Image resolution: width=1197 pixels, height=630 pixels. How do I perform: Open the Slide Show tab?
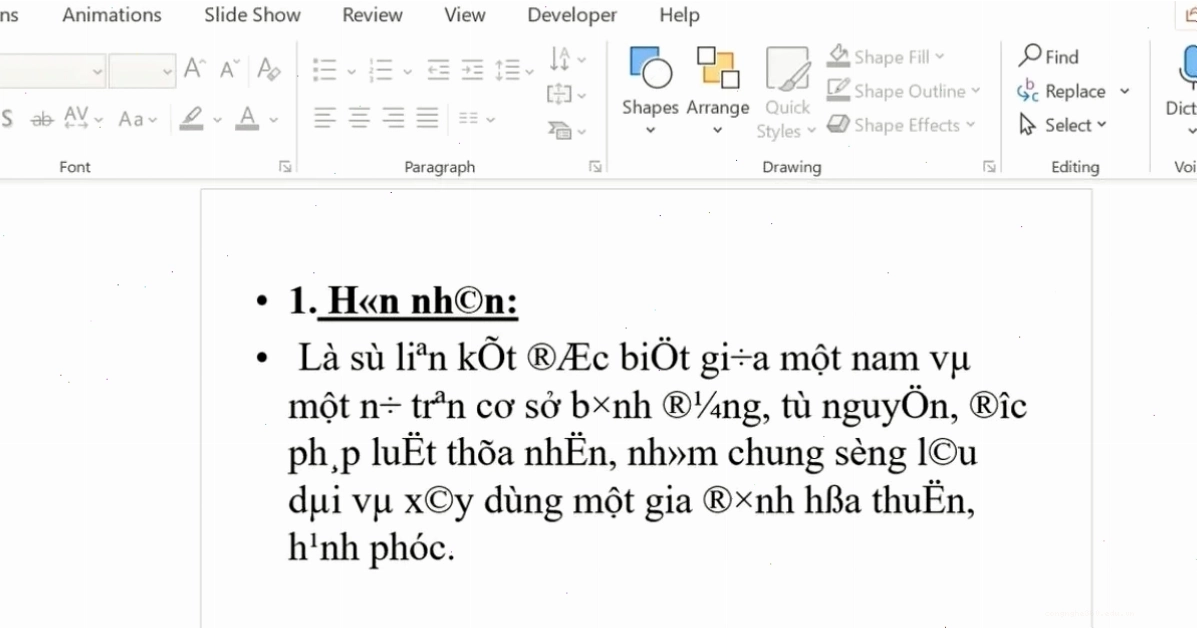click(252, 15)
